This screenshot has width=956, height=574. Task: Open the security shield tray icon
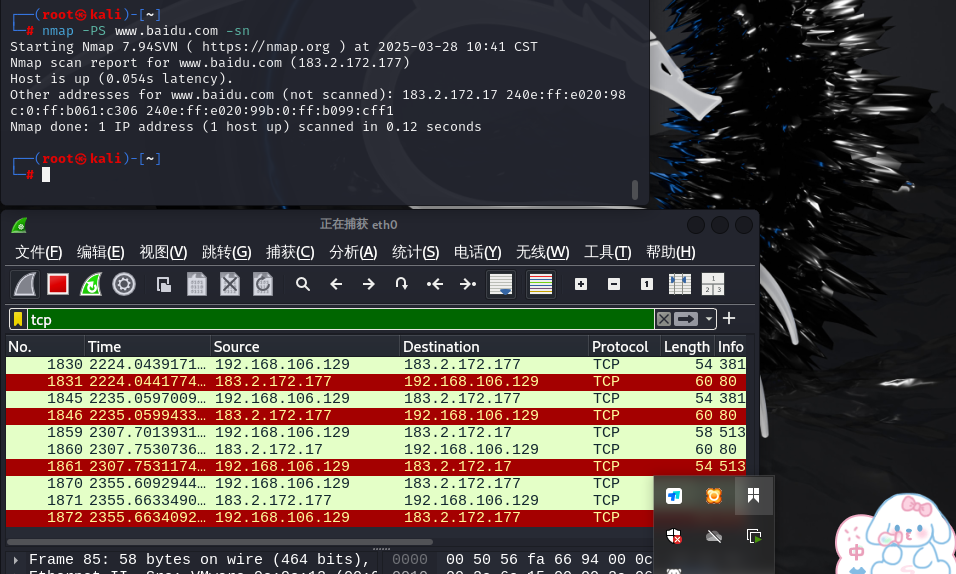click(x=674, y=536)
